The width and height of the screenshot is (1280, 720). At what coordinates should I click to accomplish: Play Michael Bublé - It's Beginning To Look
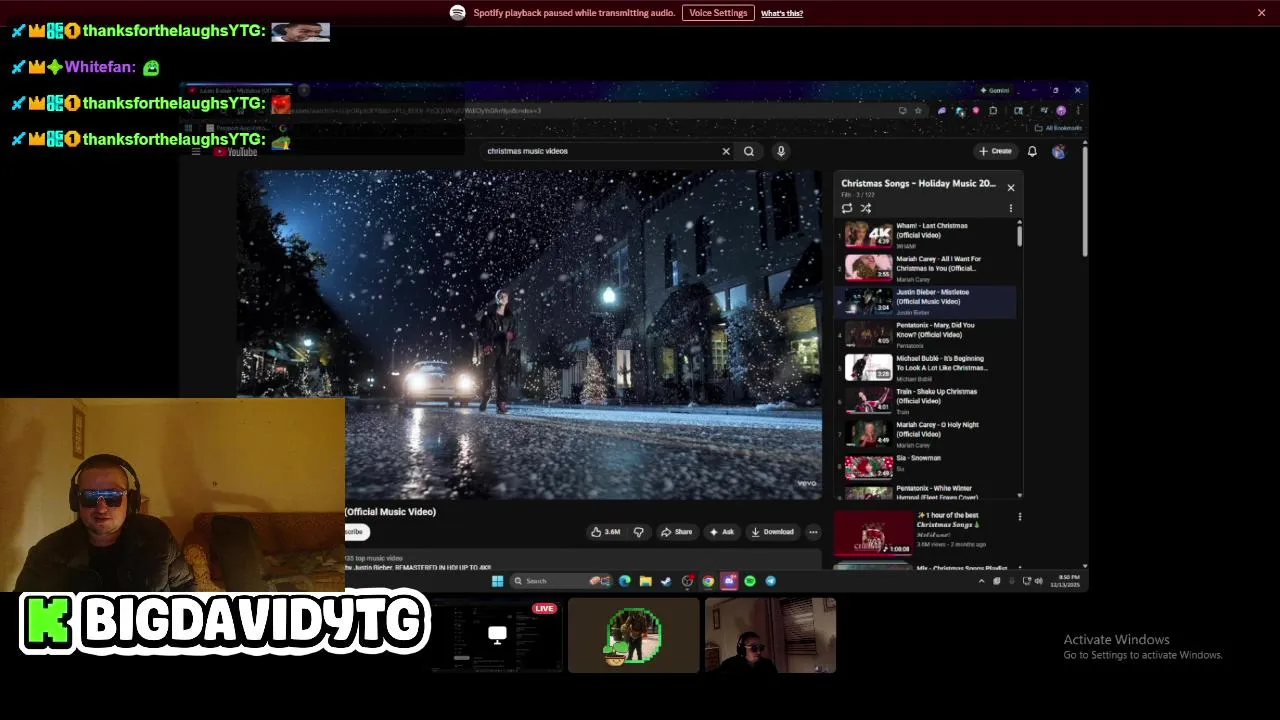(x=925, y=367)
